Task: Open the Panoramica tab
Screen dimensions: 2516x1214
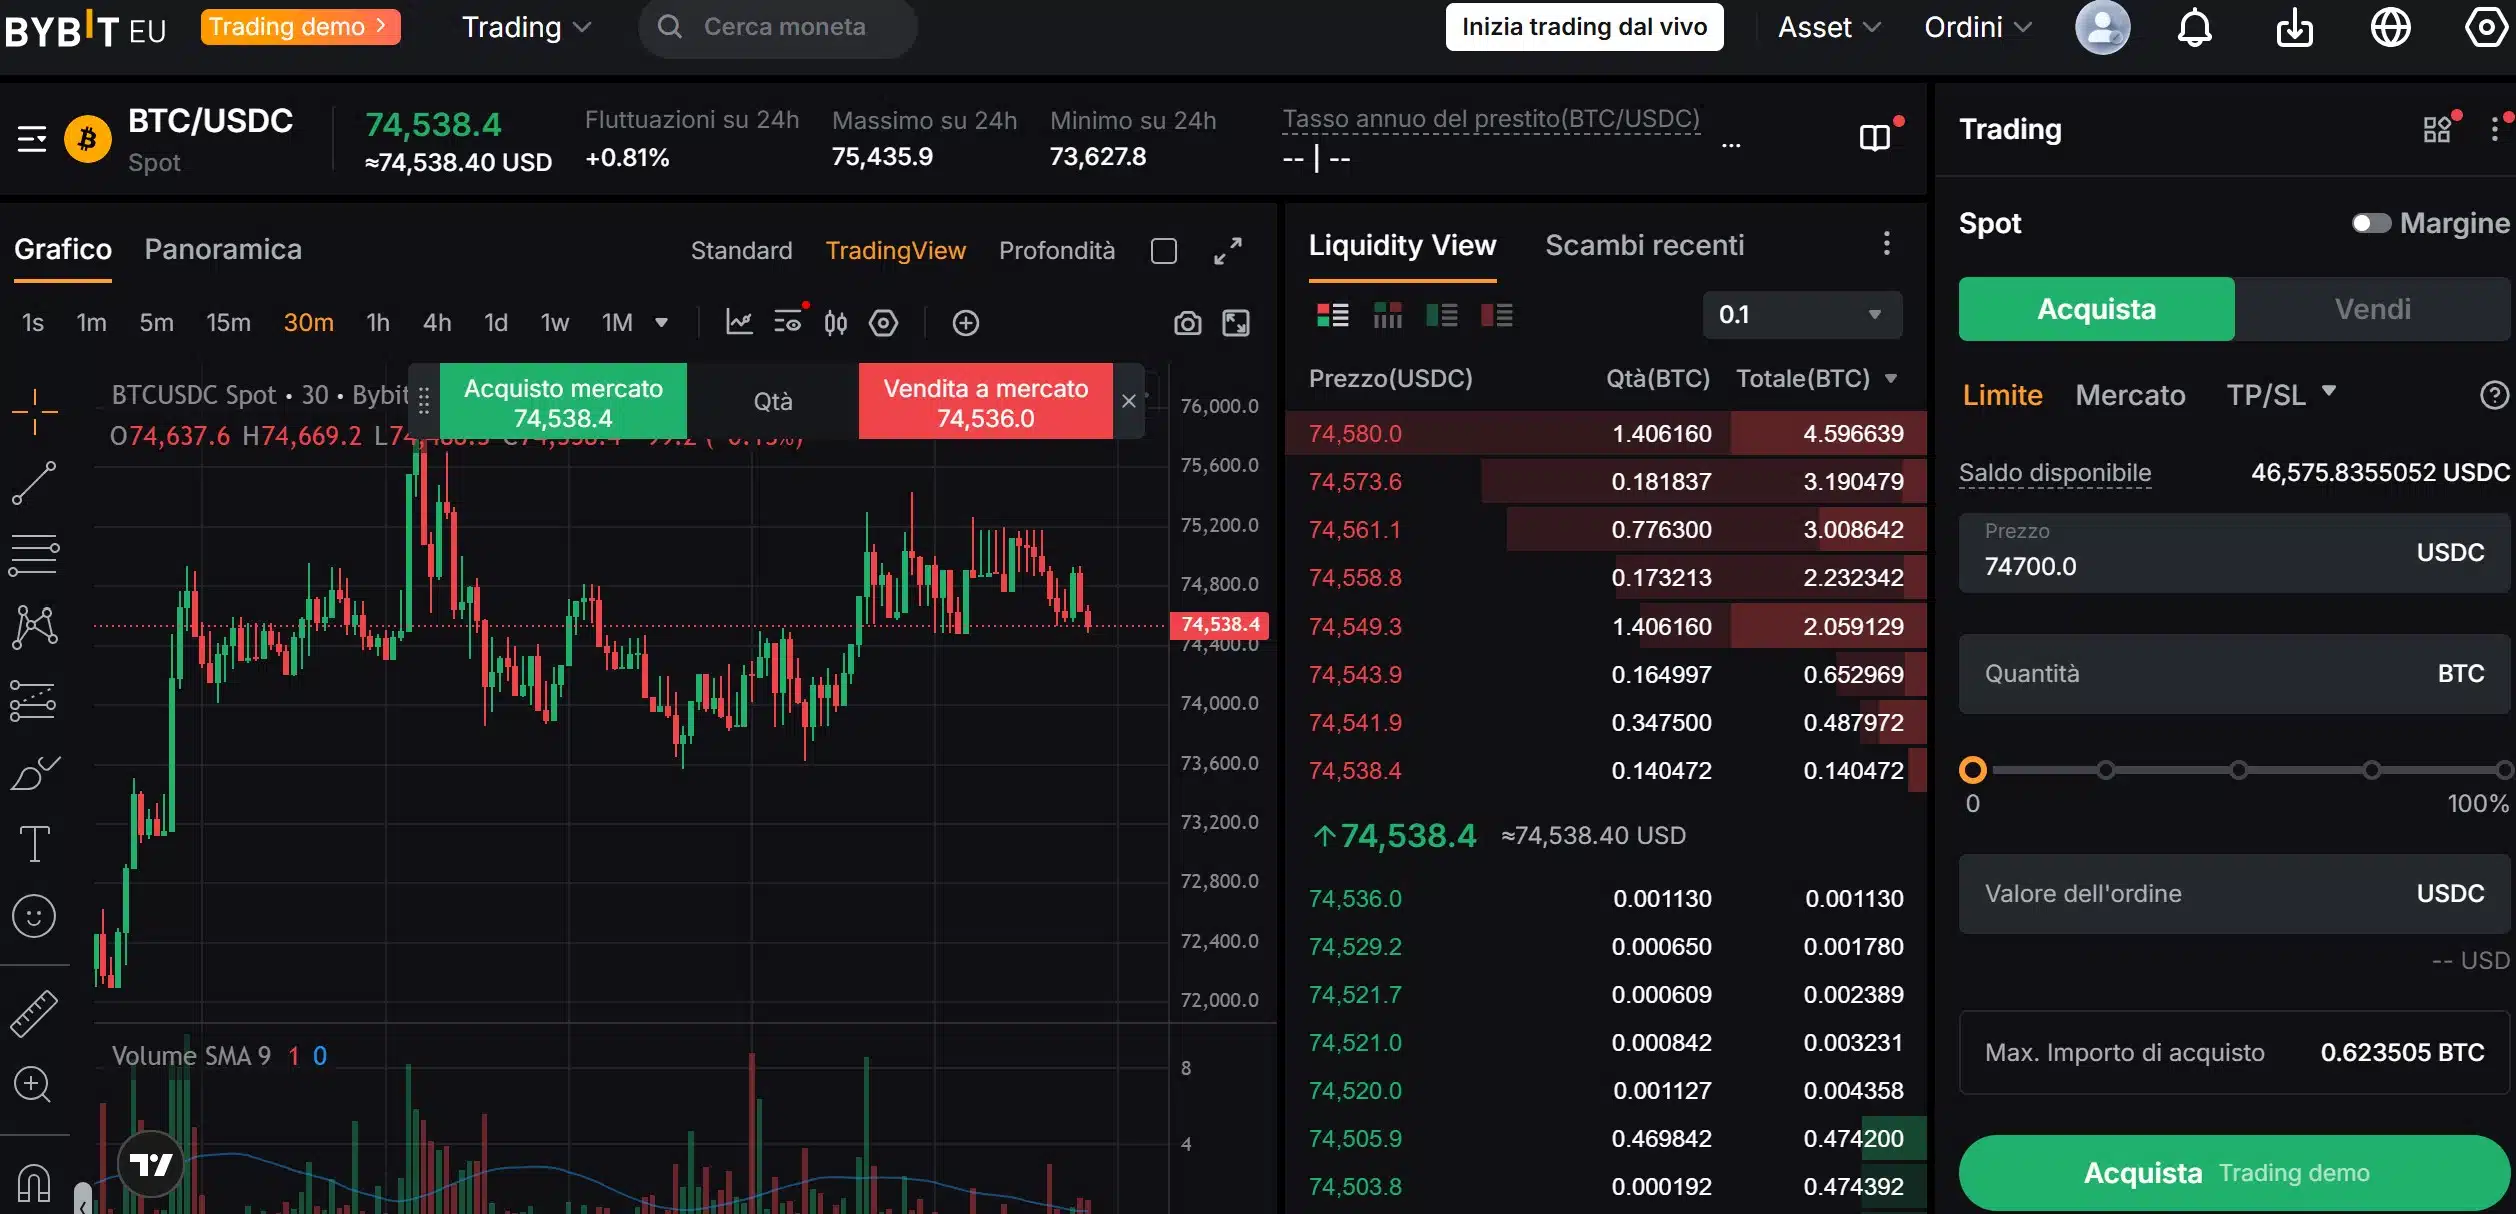Action: 223,249
